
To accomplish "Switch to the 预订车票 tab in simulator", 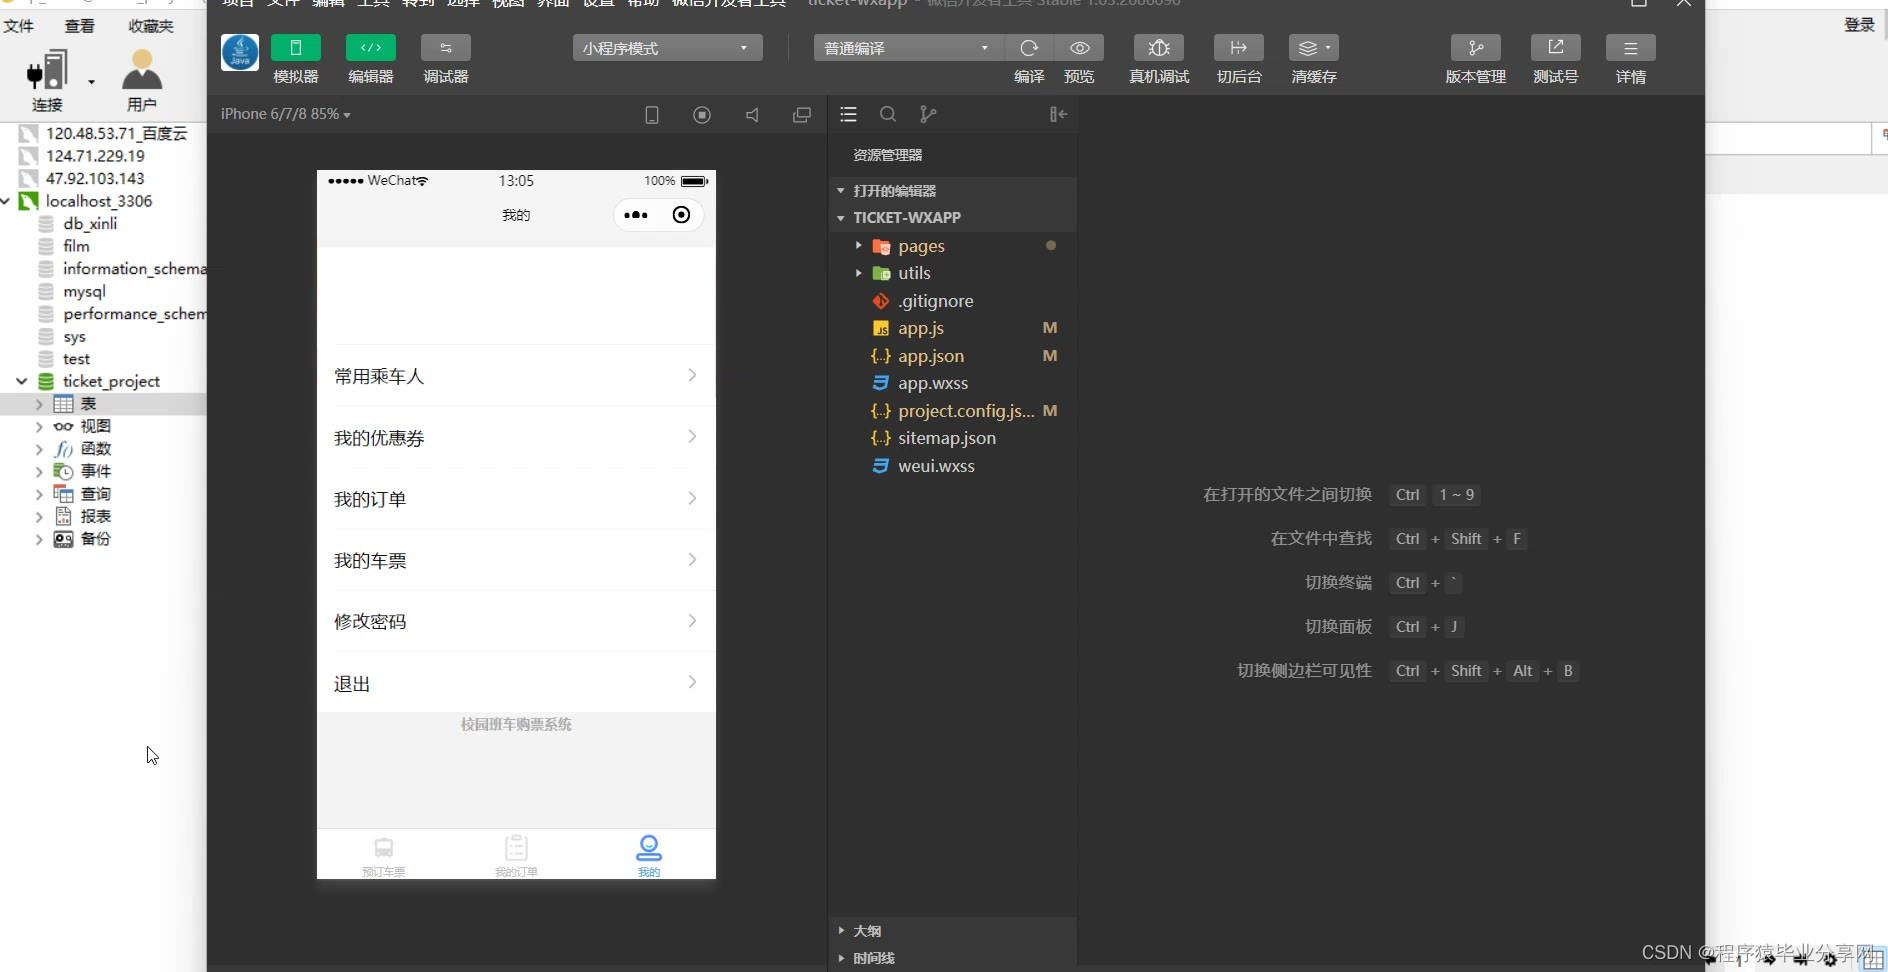I will 384,855.
